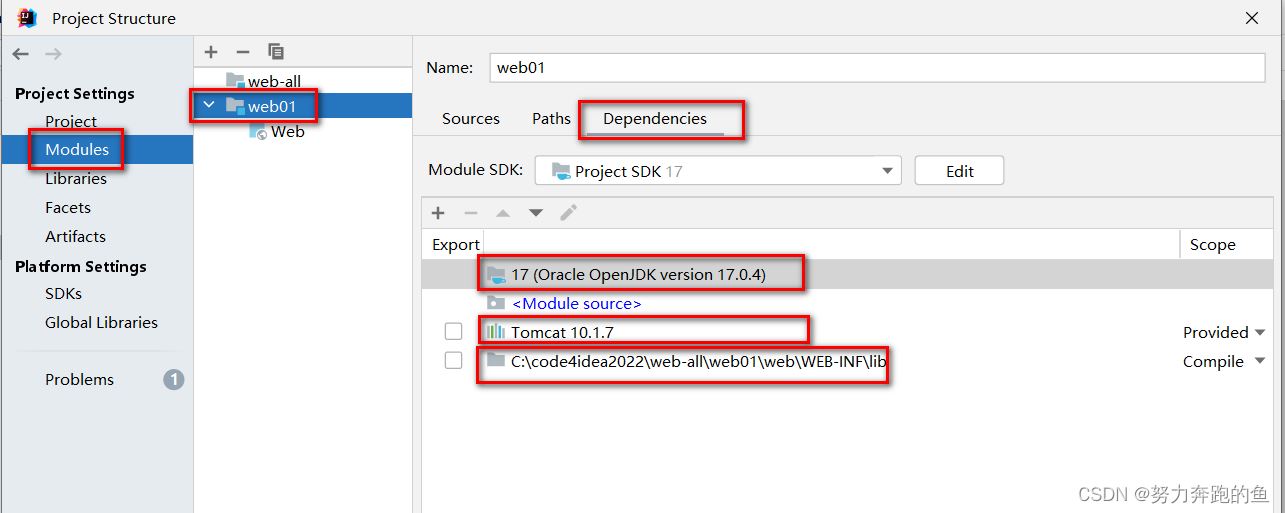The image size is (1285, 513).
Task: Select the web-all module in tree
Action: tap(274, 81)
